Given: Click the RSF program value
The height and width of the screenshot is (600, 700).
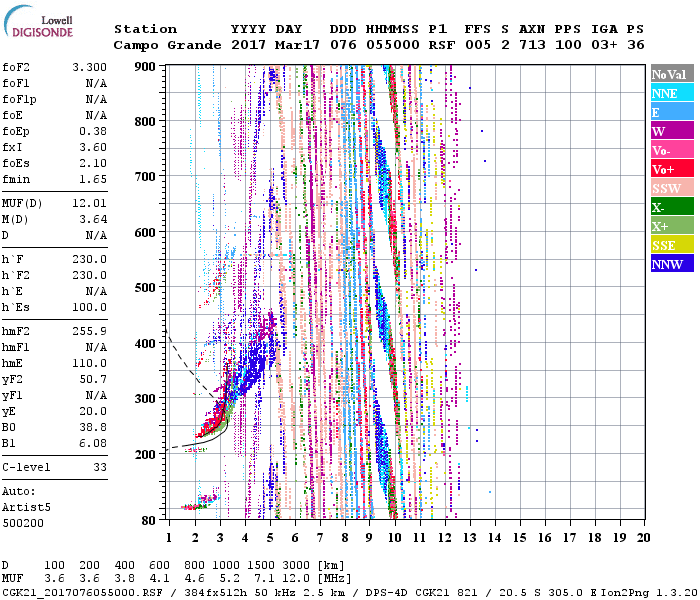Looking at the screenshot, I should (x=442, y=45).
